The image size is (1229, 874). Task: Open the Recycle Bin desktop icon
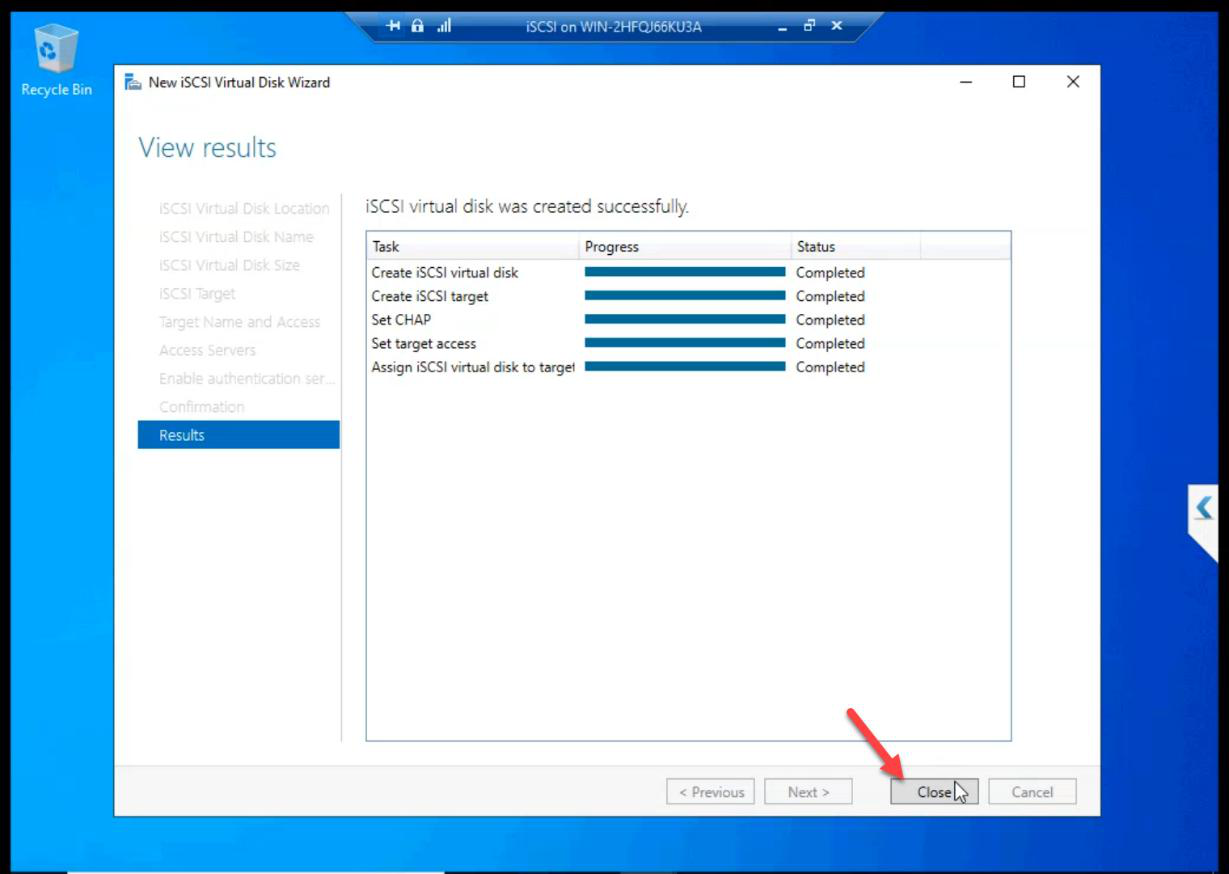[x=56, y=60]
